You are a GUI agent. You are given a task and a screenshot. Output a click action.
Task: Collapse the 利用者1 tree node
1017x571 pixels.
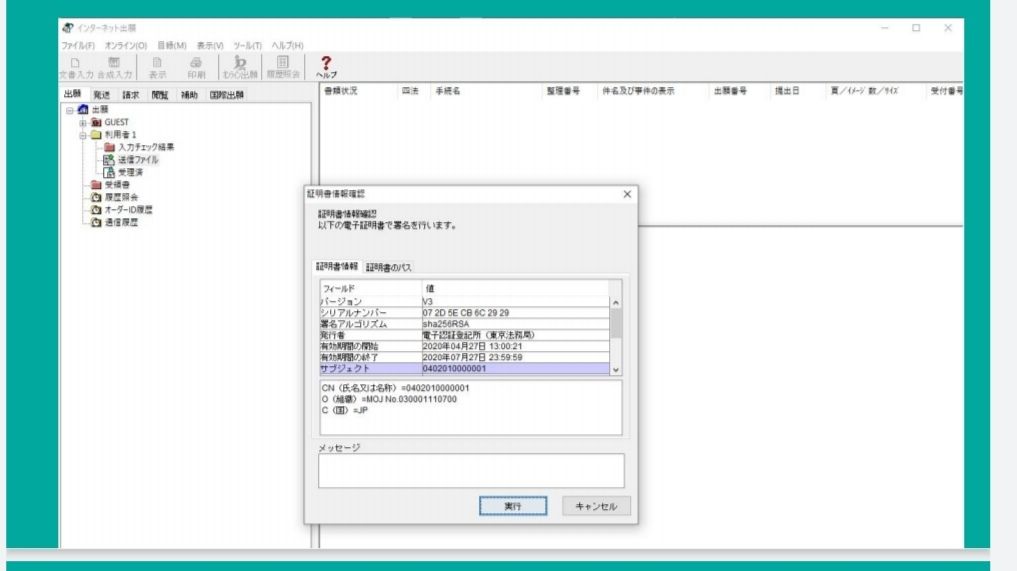click(82, 135)
